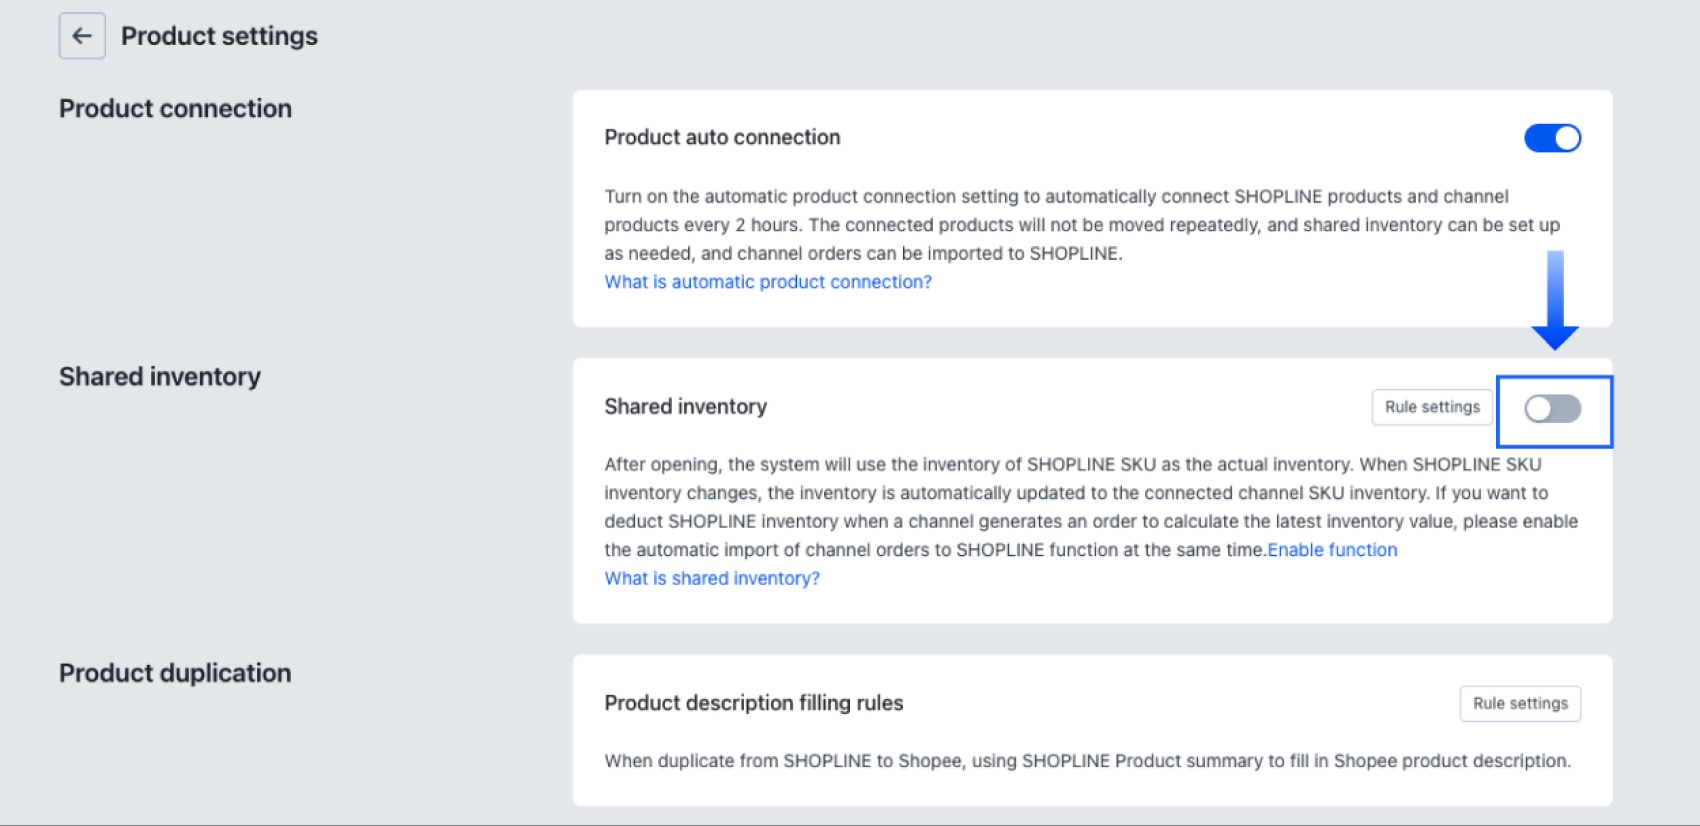1700x826 pixels.
Task: Disable the Product auto connection toggle
Action: pyautogui.click(x=1552, y=138)
